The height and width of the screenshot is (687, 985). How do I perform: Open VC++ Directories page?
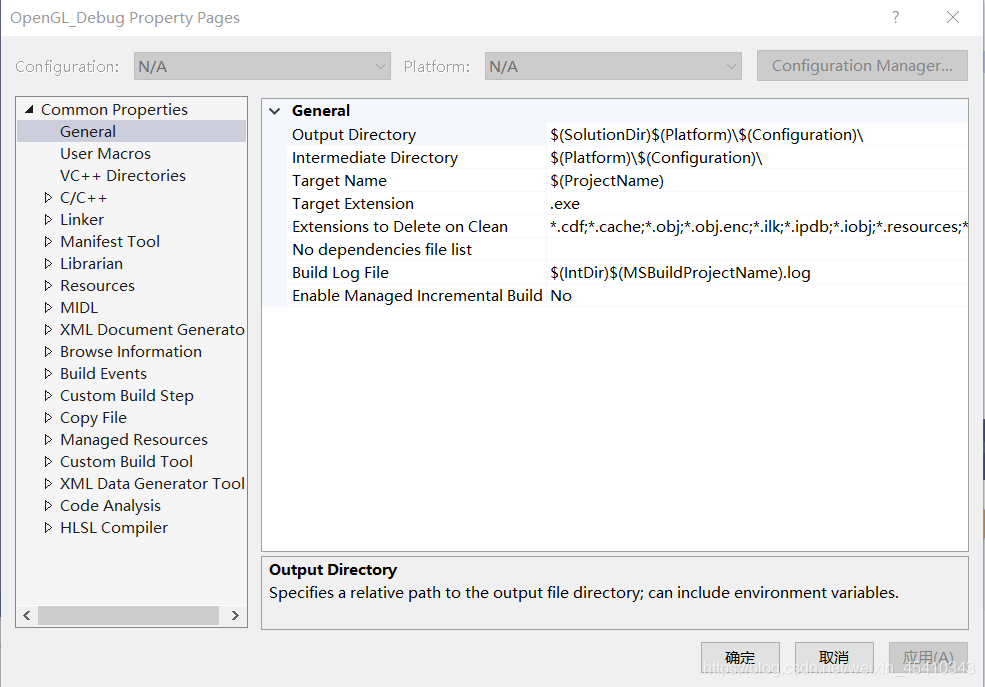122,175
